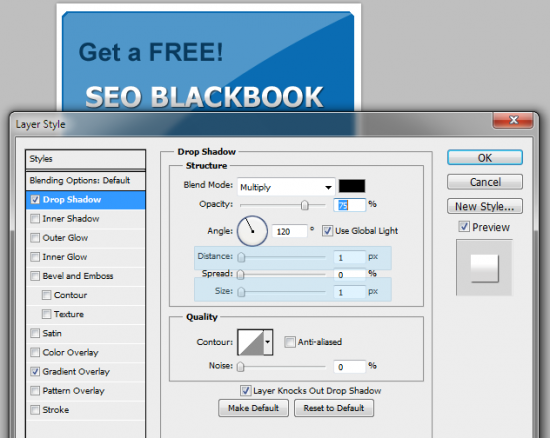Click the Size value field
550x438 pixels.
coord(349,292)
